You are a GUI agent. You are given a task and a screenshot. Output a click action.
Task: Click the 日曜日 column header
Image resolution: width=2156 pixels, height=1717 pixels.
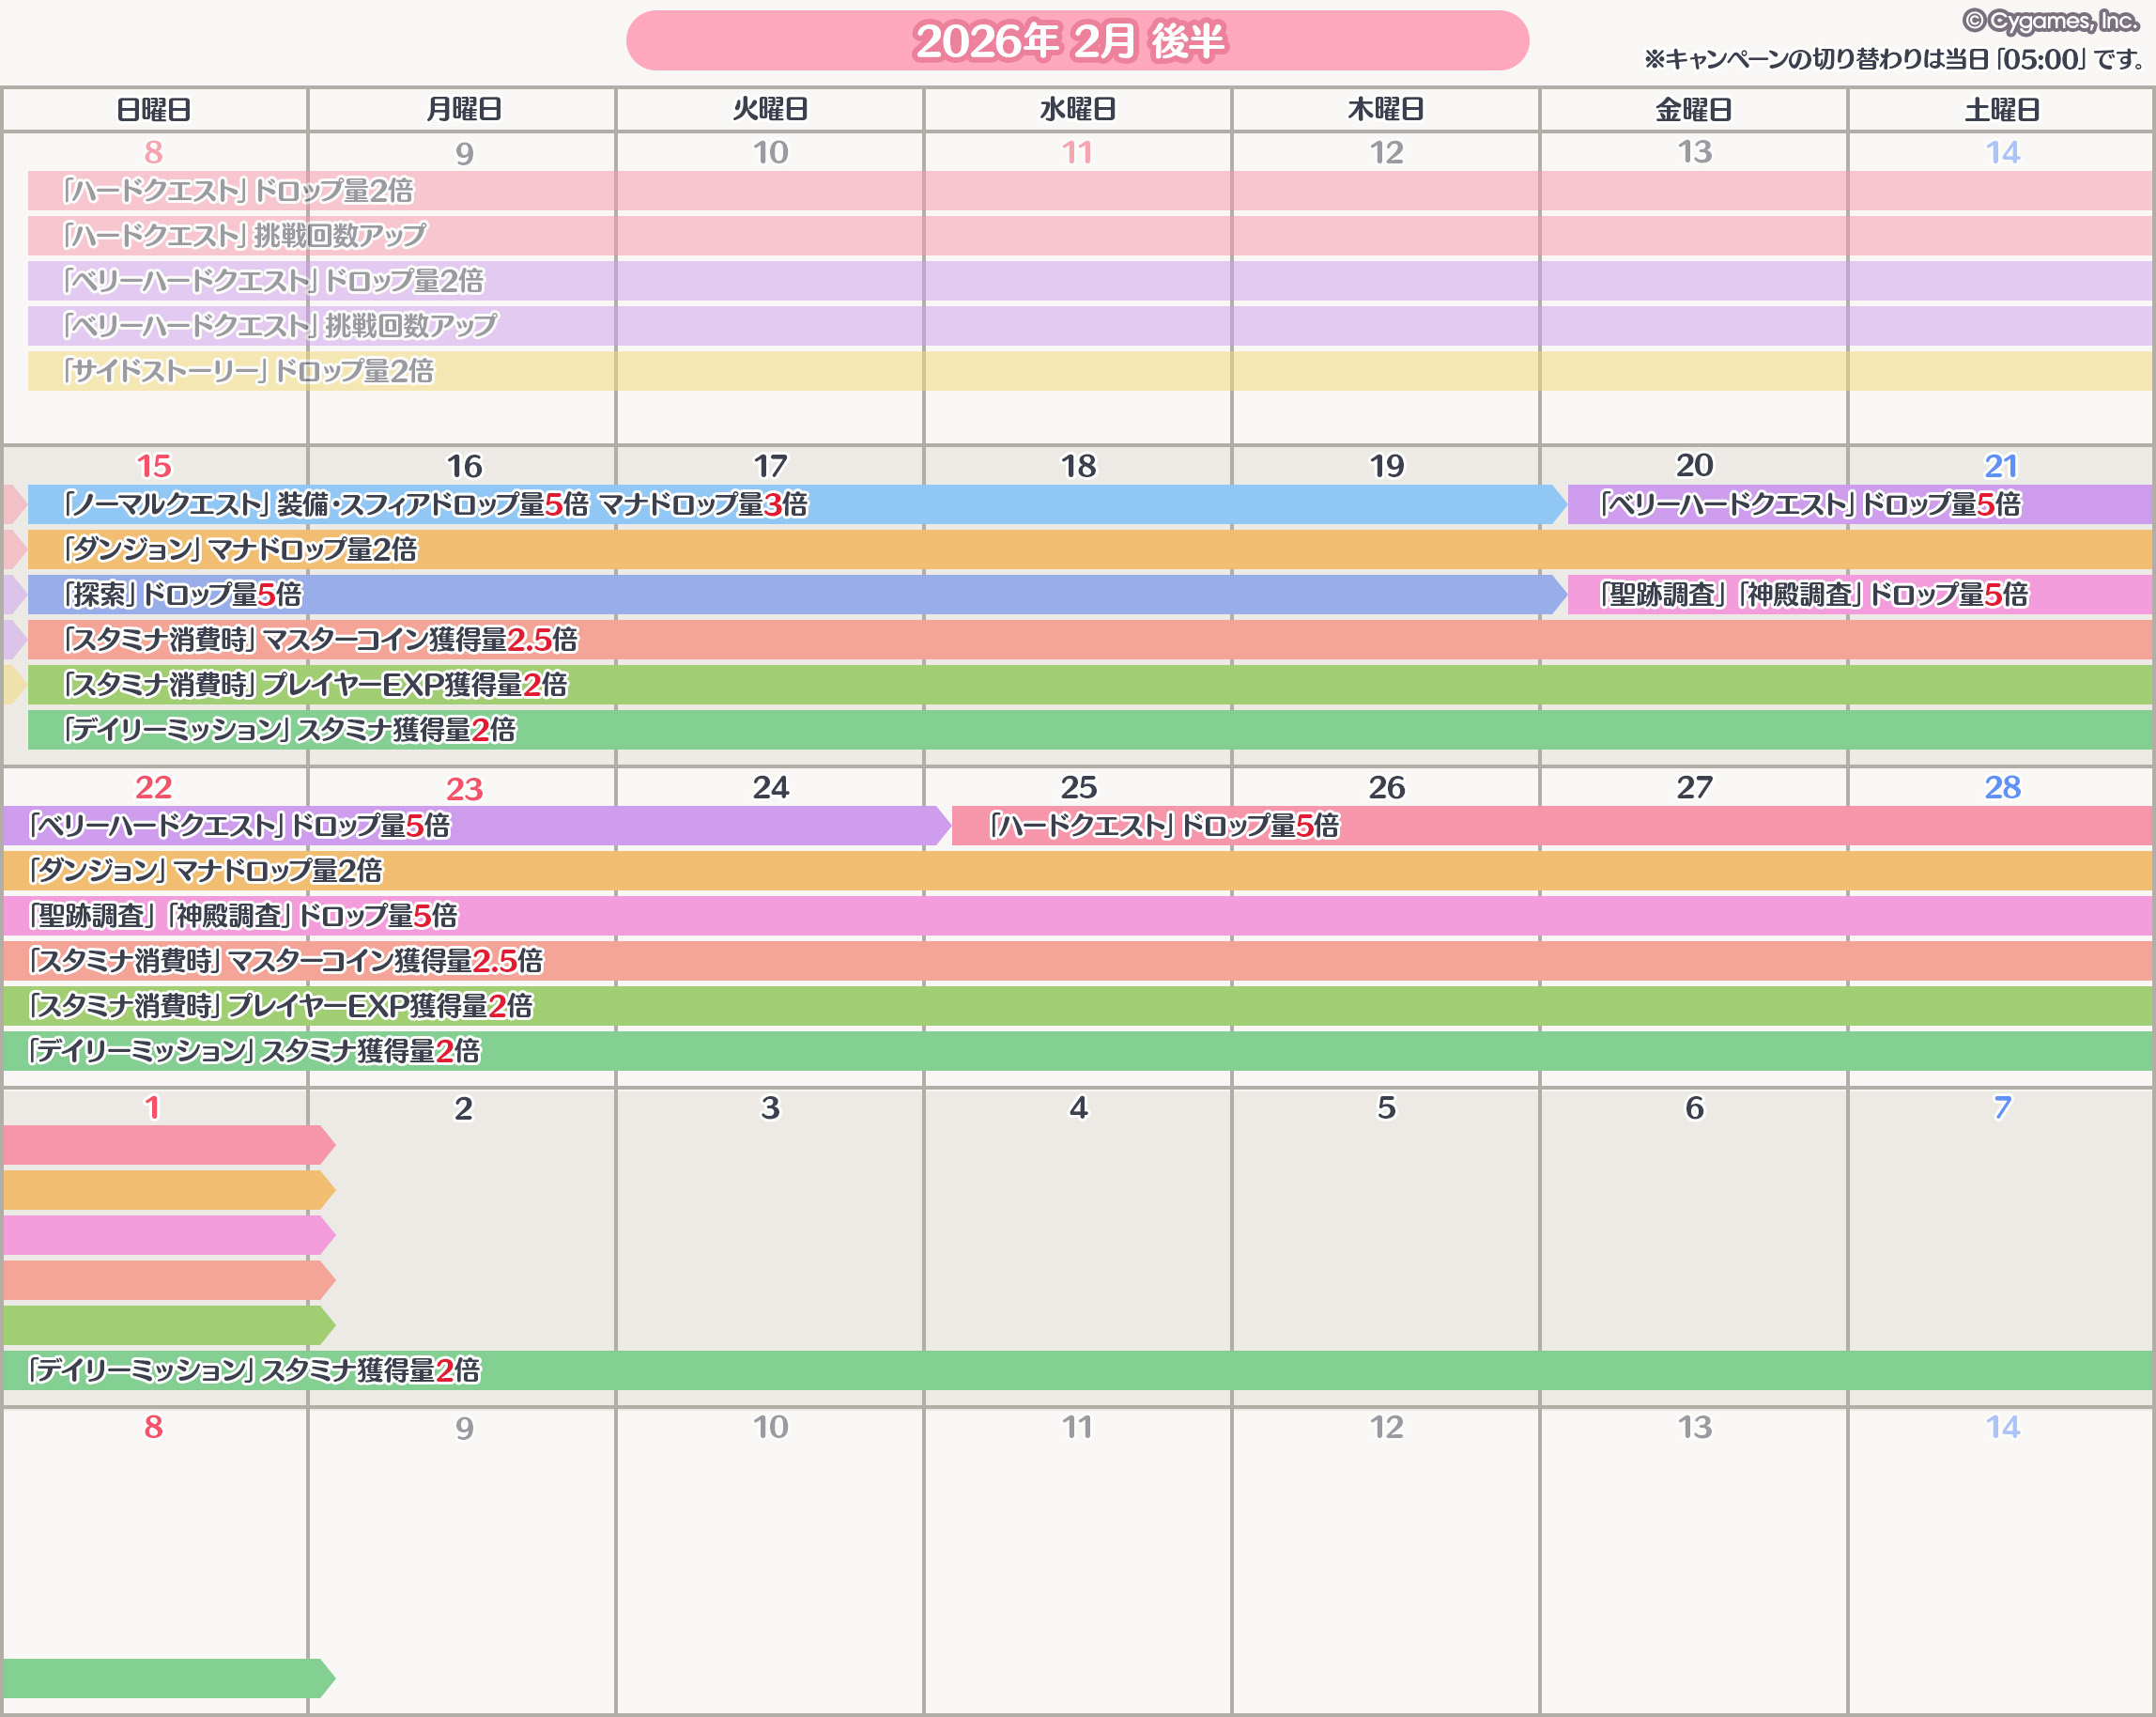153,109
